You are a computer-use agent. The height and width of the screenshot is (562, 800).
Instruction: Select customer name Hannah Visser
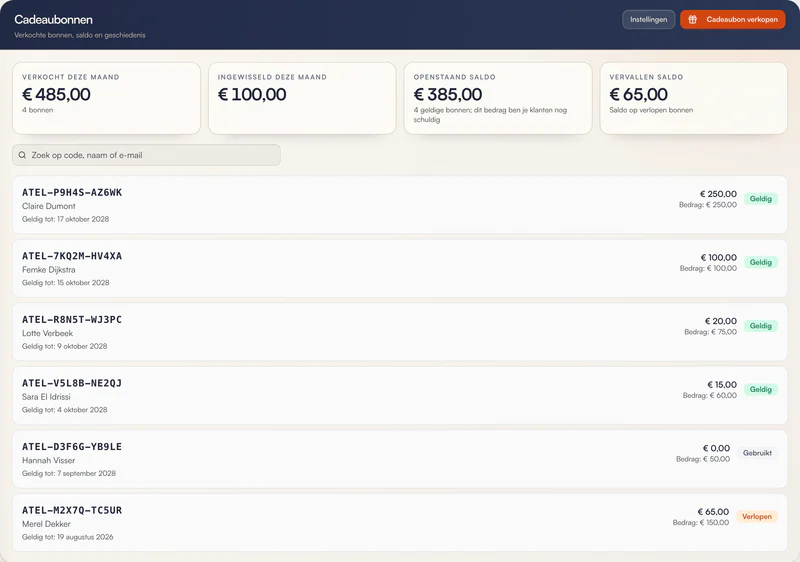pos(48,461)
